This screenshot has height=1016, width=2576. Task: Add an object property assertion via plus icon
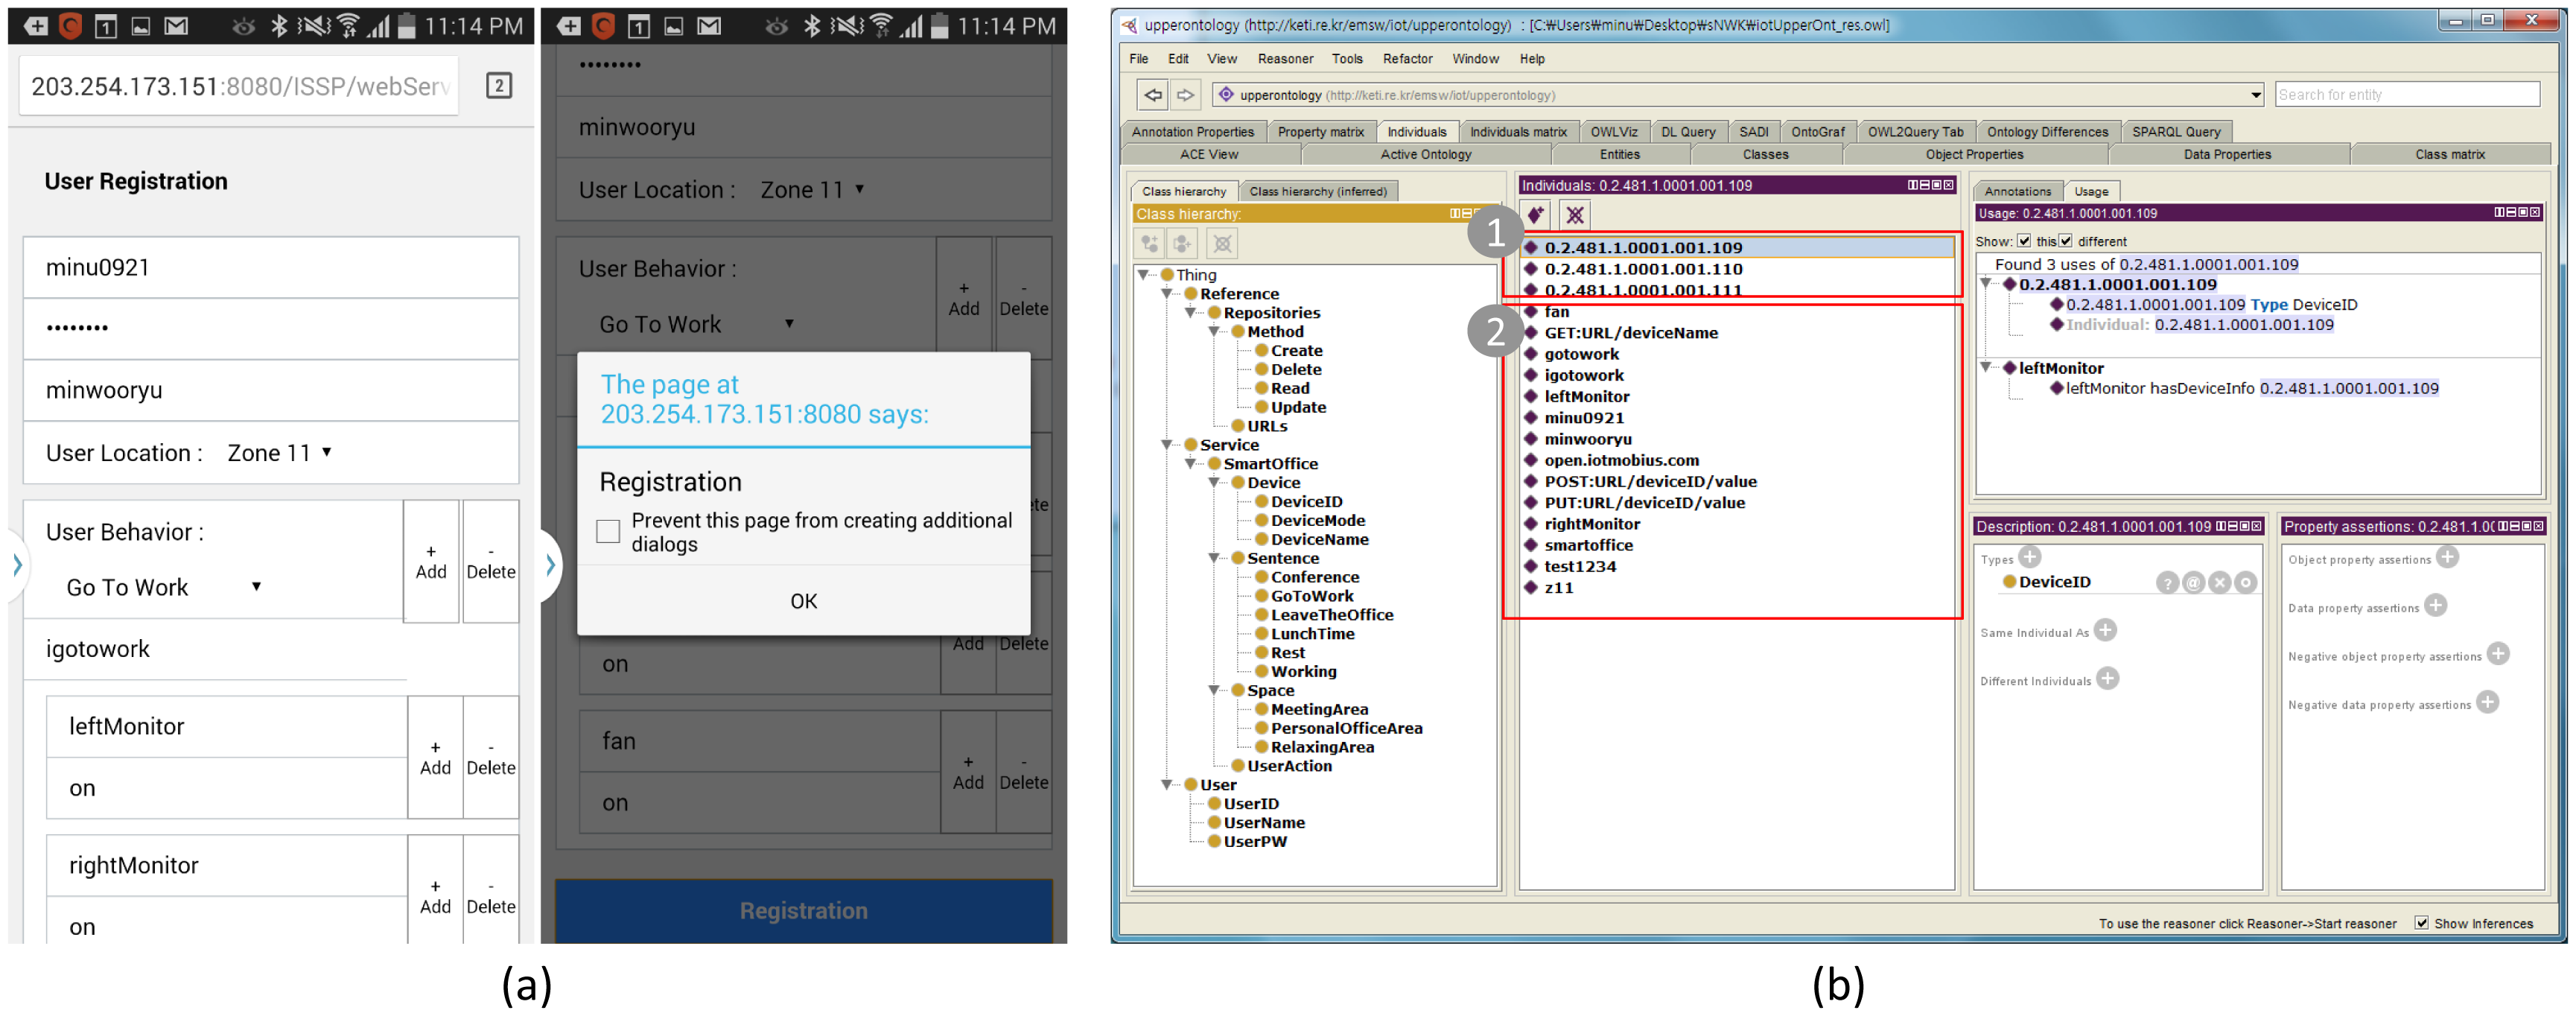(2447, 557)
